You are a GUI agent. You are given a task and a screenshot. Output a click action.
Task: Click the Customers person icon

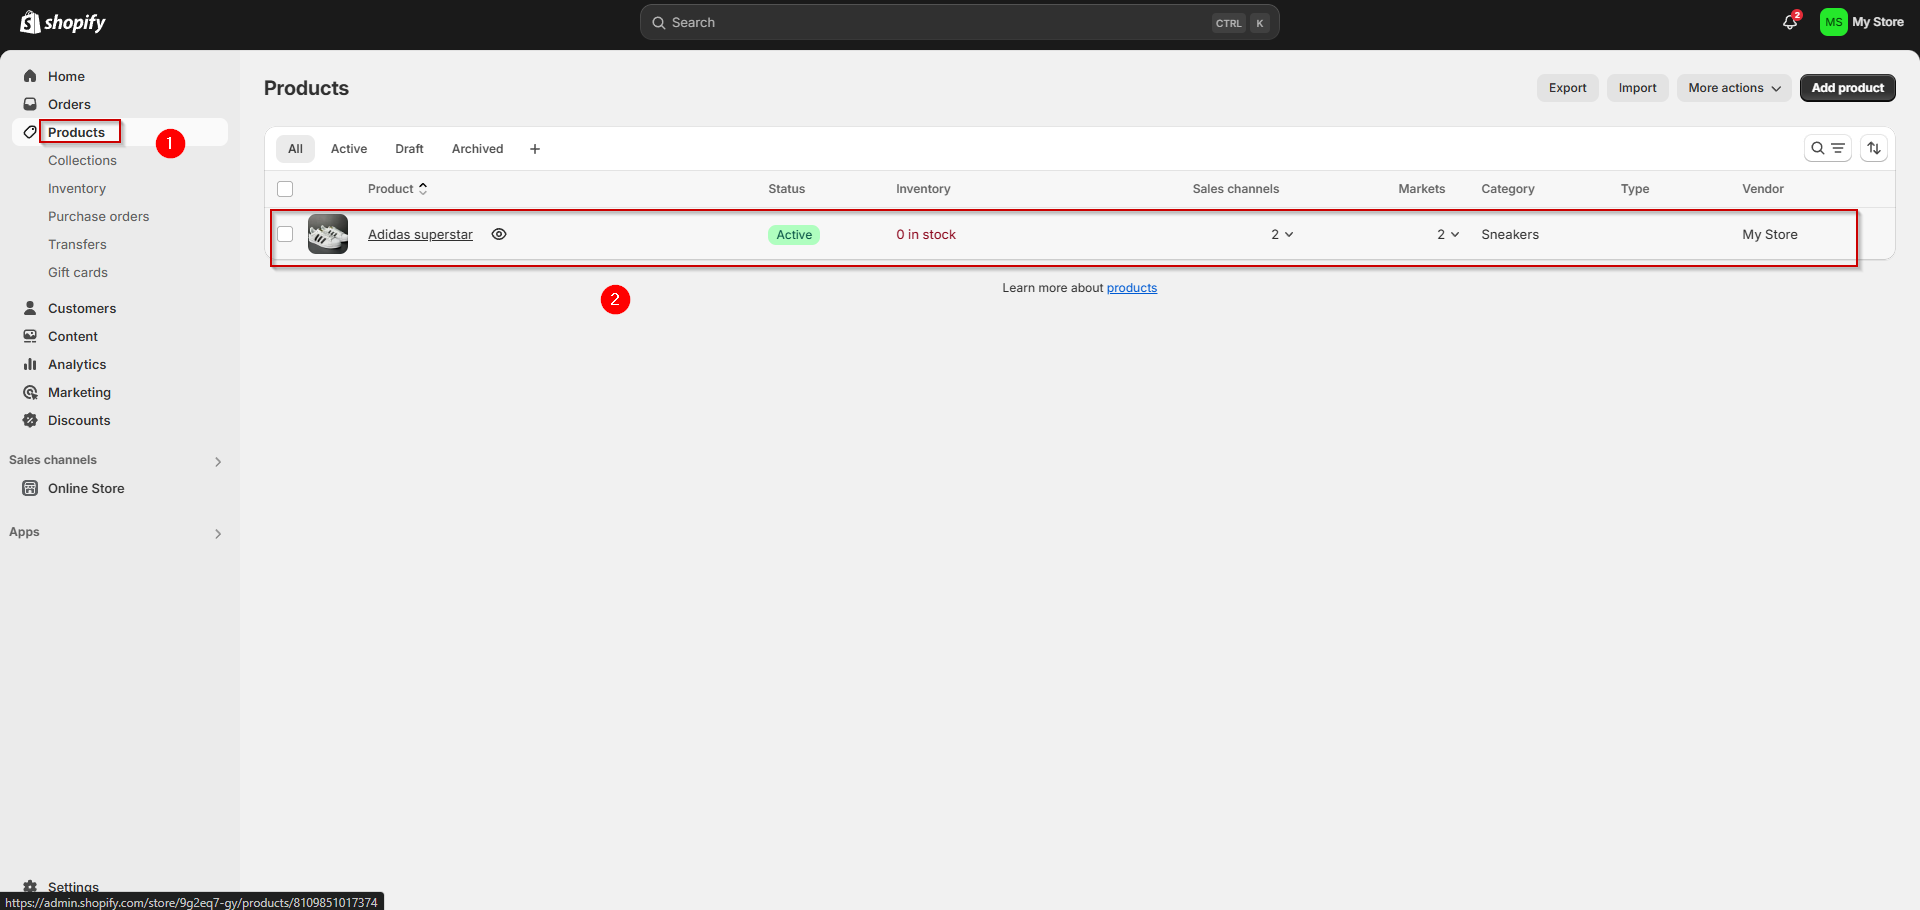click(30, 308)
